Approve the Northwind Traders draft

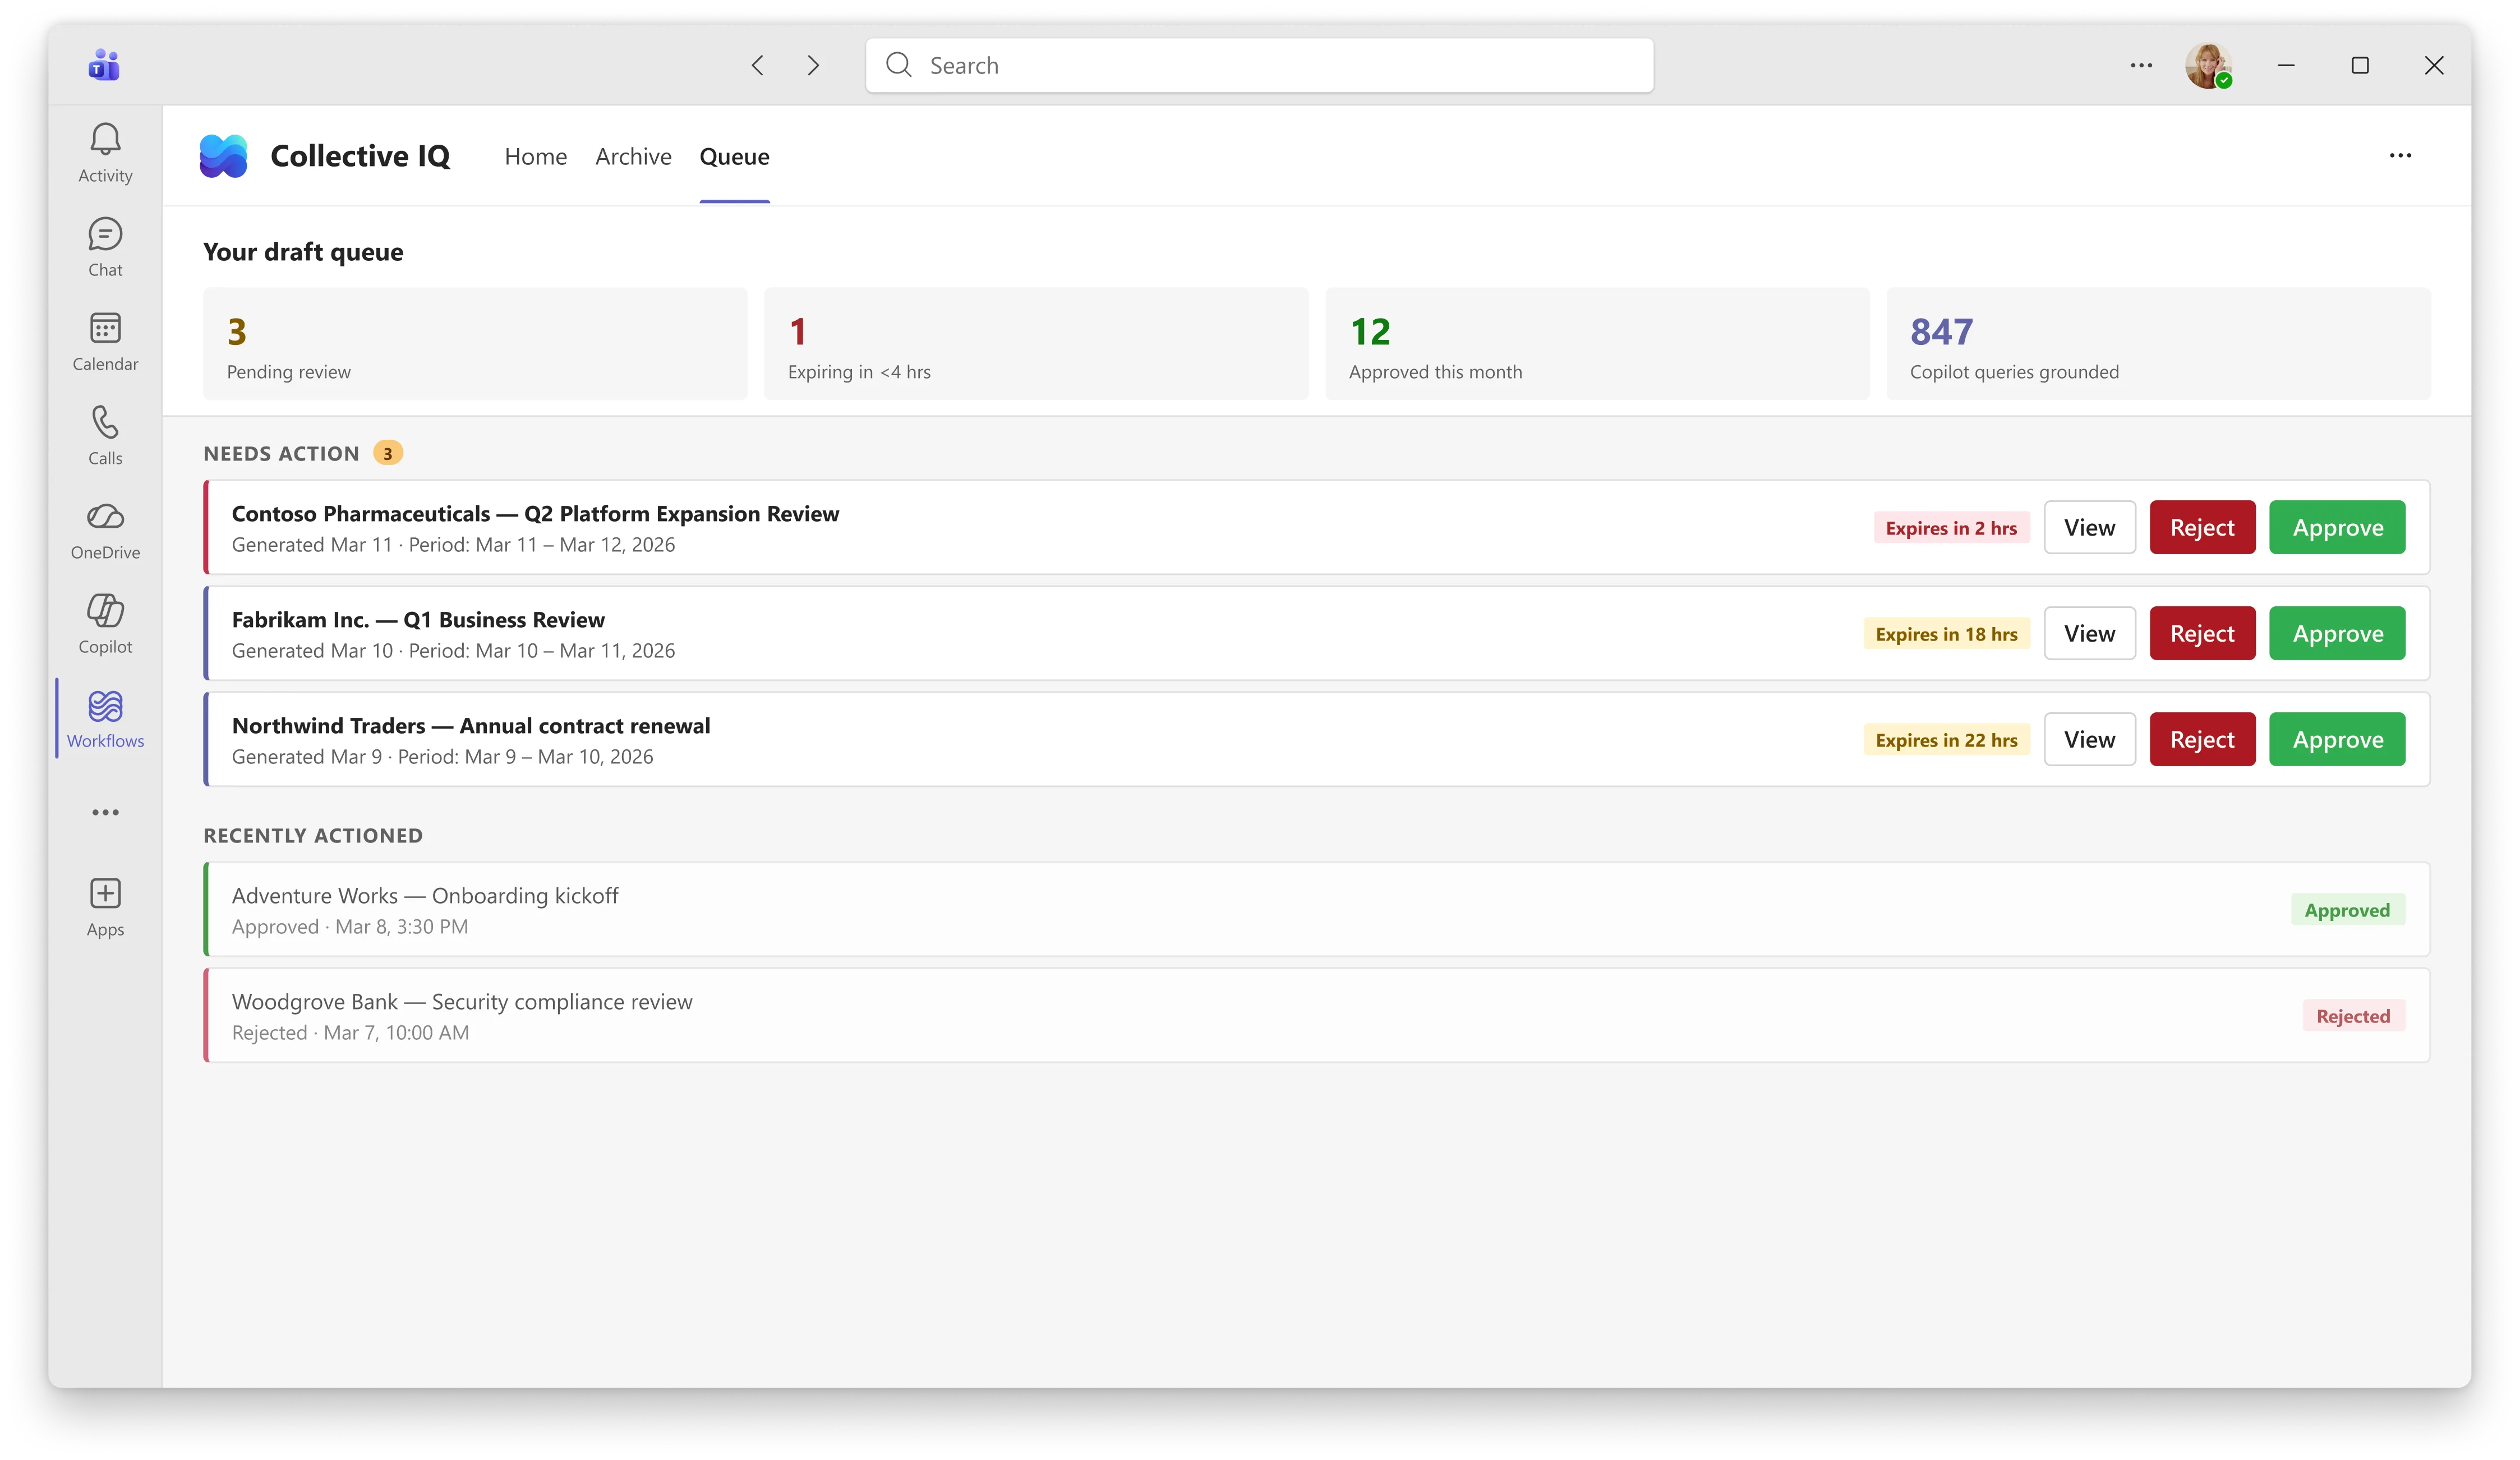[x=2337, y=739]
